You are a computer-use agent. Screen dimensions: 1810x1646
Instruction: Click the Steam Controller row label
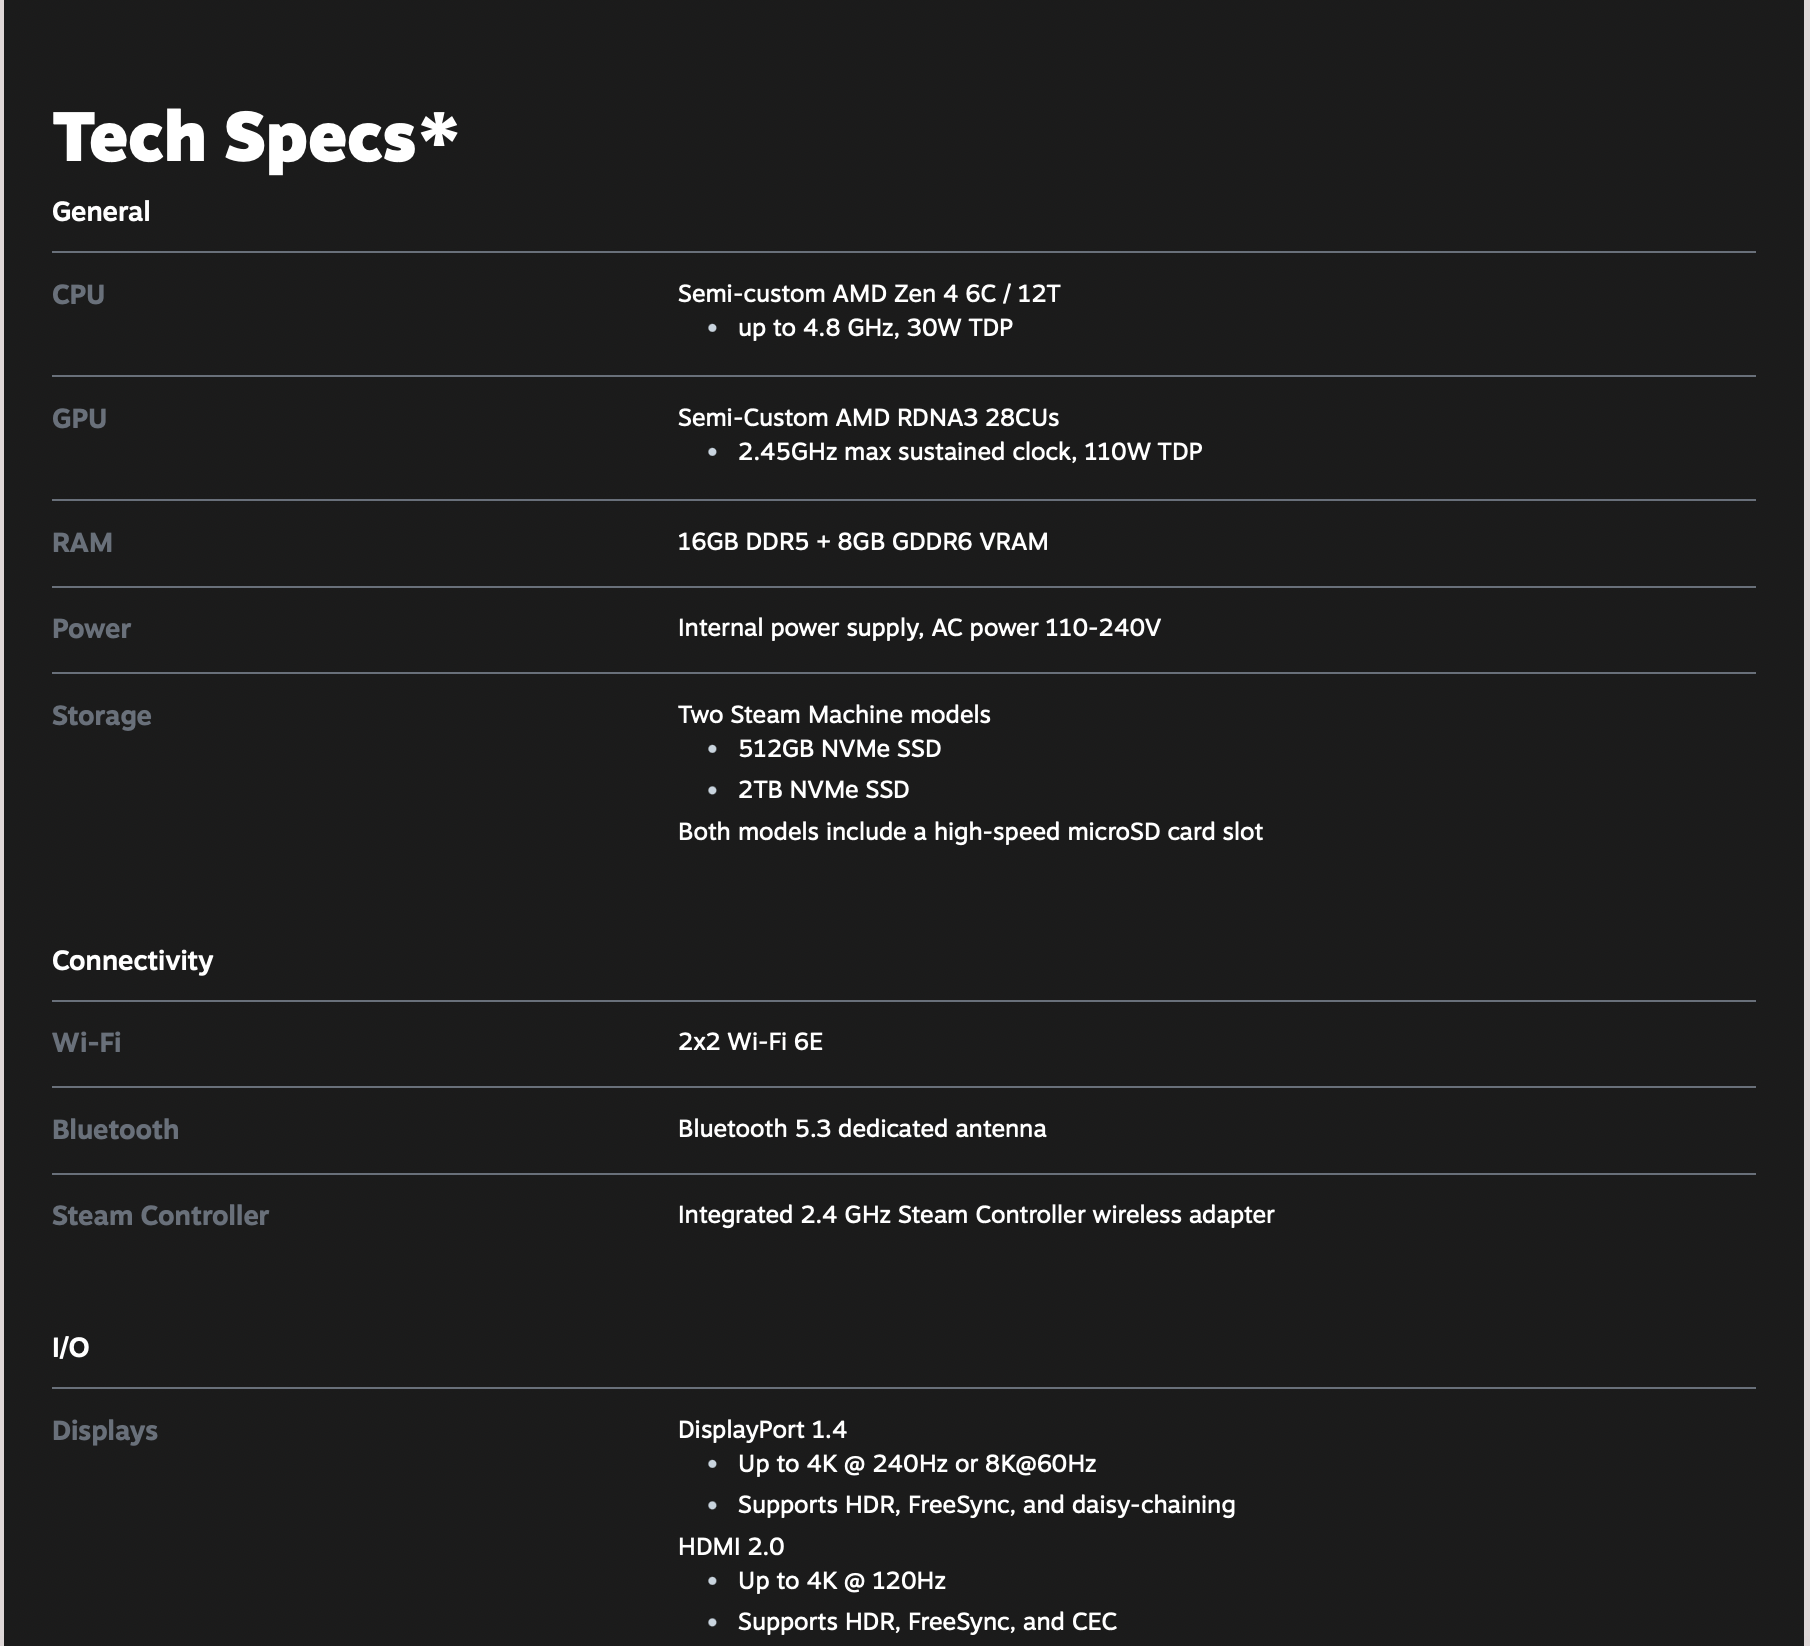click(160, 1216)
